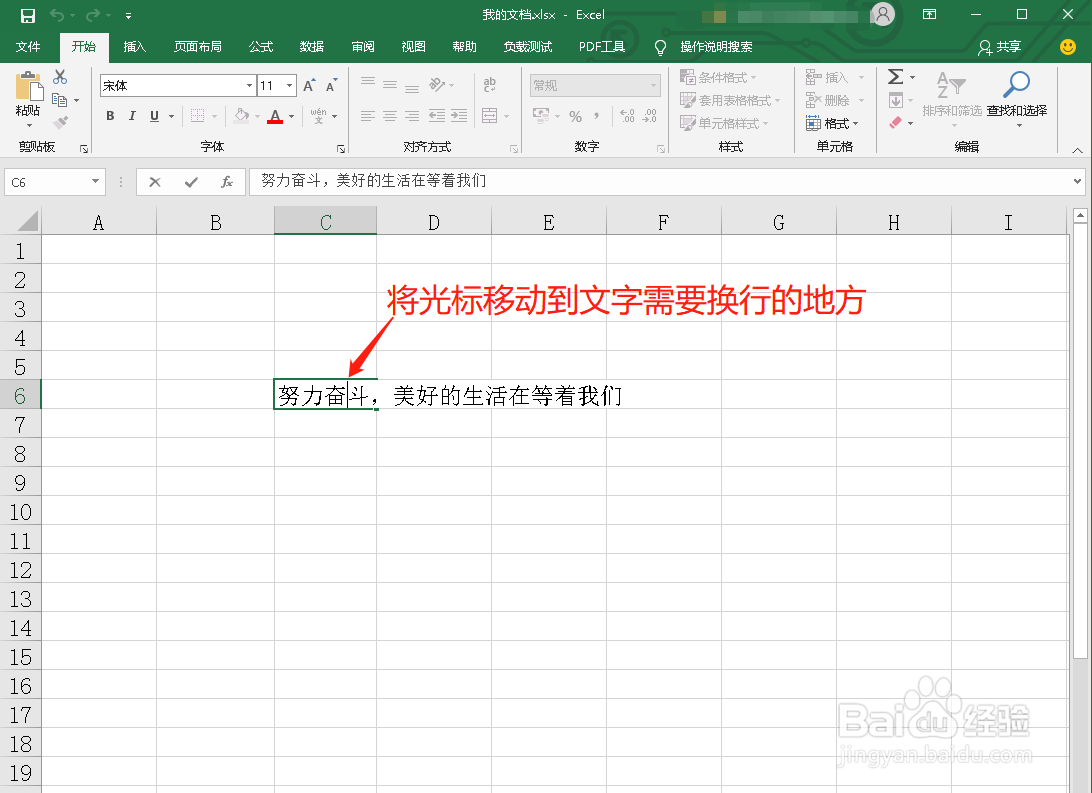The height and width of the screenshot is (793, 1092).
Task: Click the Wrap Text icon in alignment group
Action: click(489, 86)
